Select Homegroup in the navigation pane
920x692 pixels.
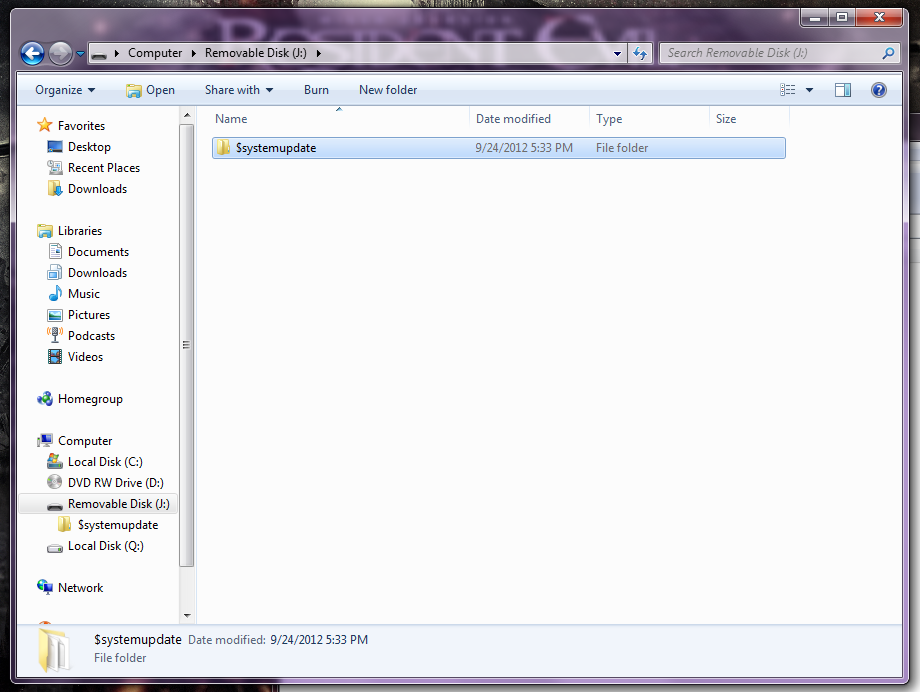click(90, 399)
